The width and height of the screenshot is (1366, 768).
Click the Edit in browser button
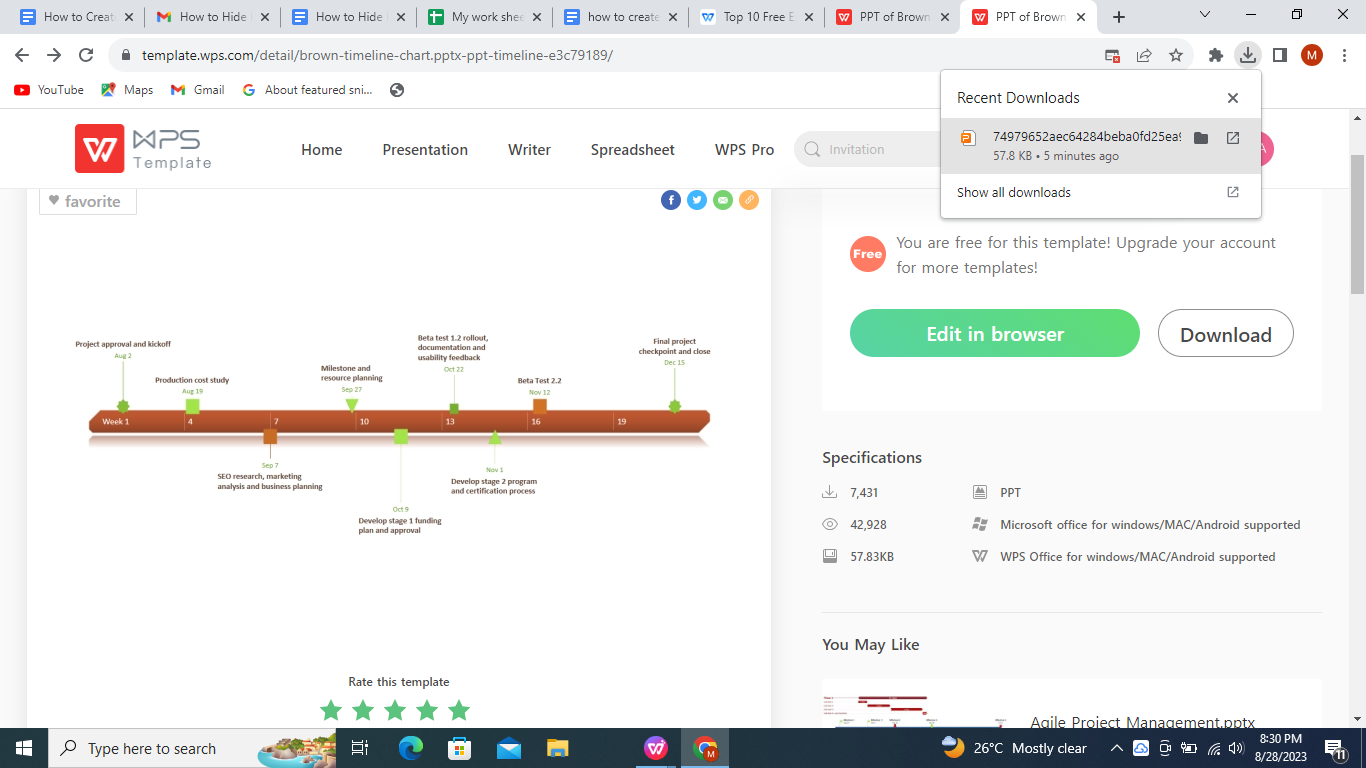coord(994,333)
